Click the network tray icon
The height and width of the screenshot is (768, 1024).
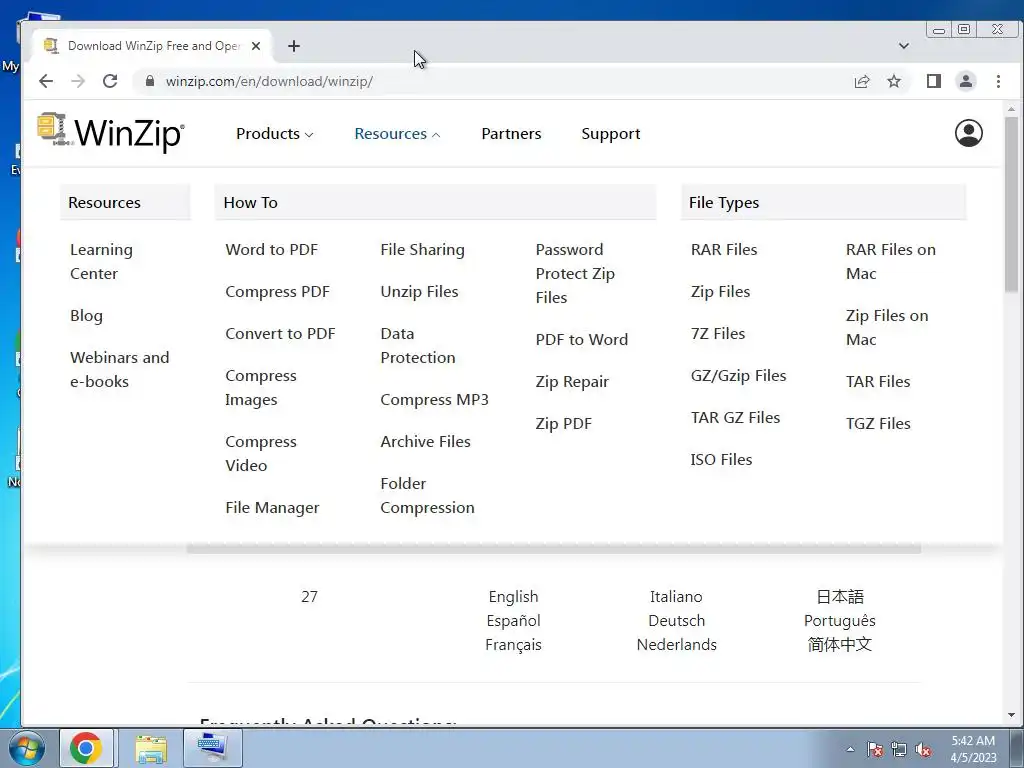tap(899, 749)
